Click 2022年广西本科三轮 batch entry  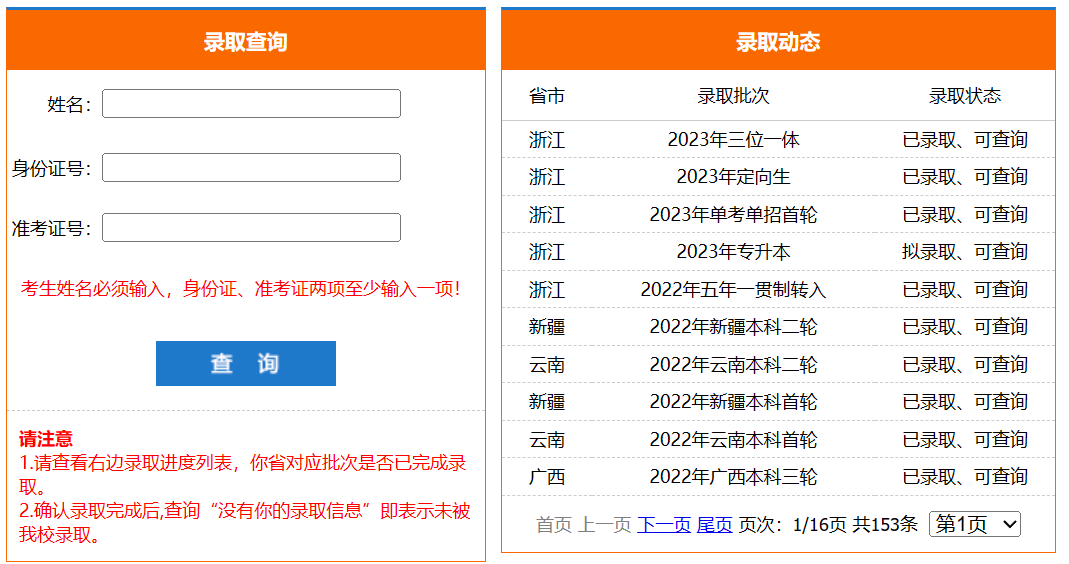733,477
